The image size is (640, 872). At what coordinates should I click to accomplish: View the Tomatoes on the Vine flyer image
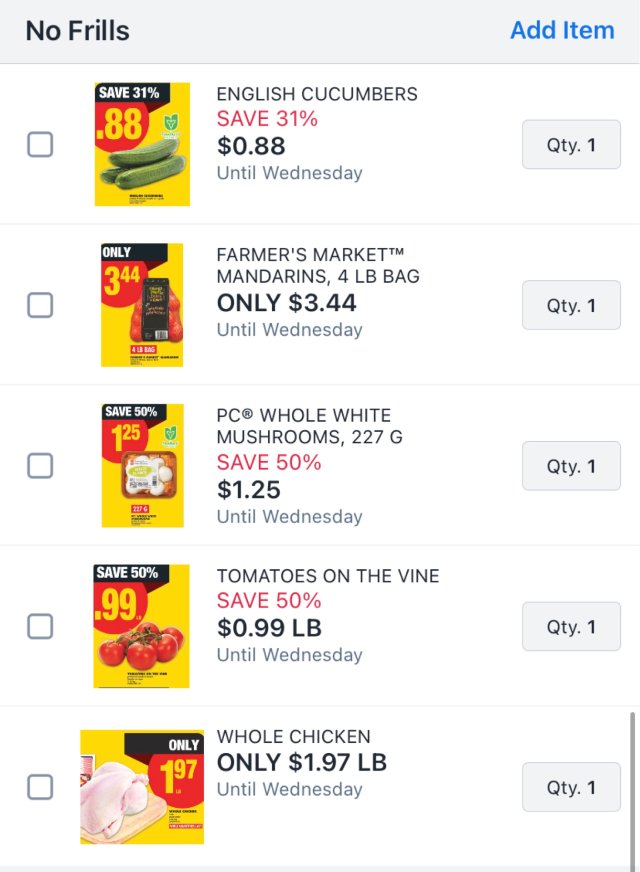pyautogui.click(x=142, y=627)
